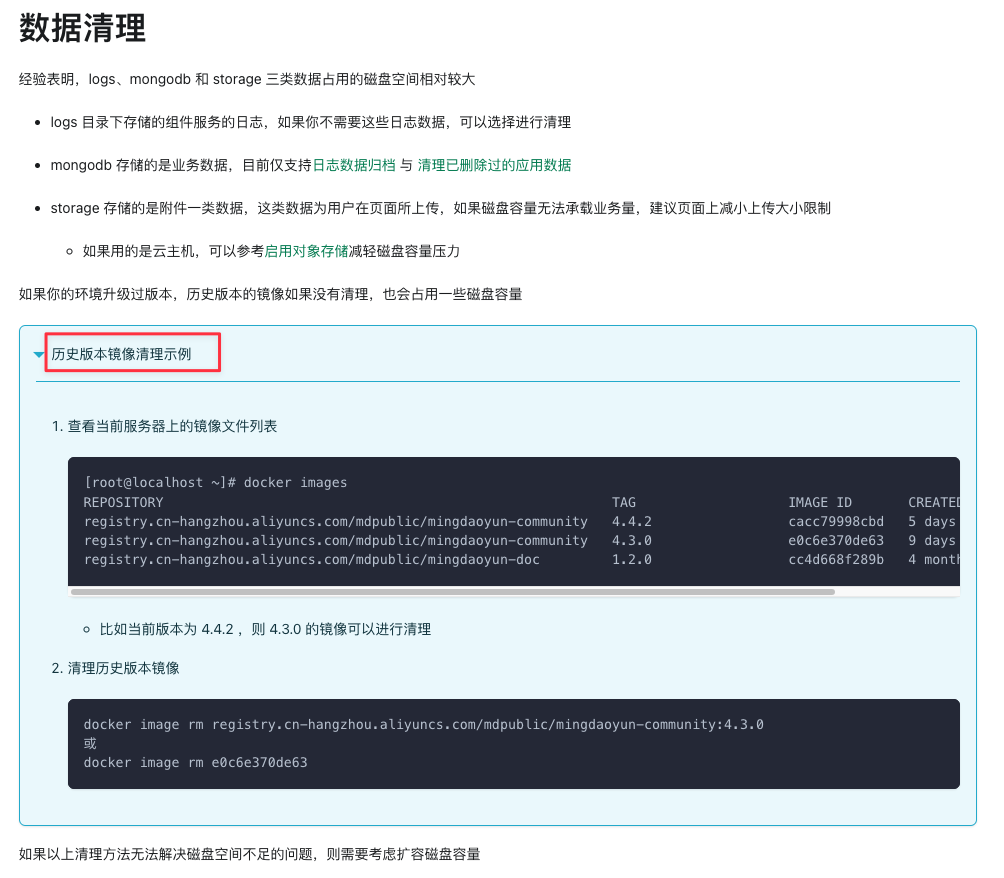Click image ID cacc79998cbd in output
The width and height of the screenshot is (1004, 878).
(835, 521)
